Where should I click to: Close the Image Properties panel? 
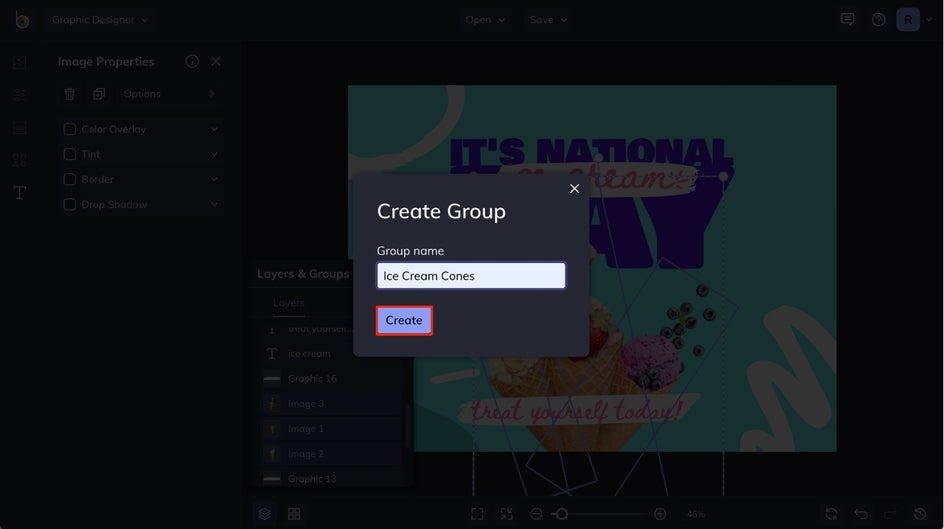pos(216,61)
